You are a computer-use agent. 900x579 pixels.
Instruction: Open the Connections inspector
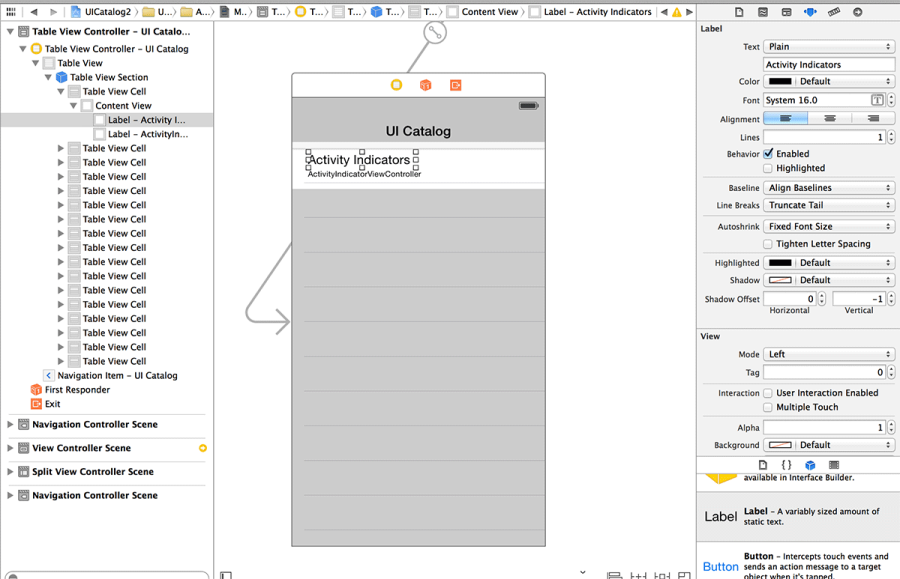(x=858, y=12)
